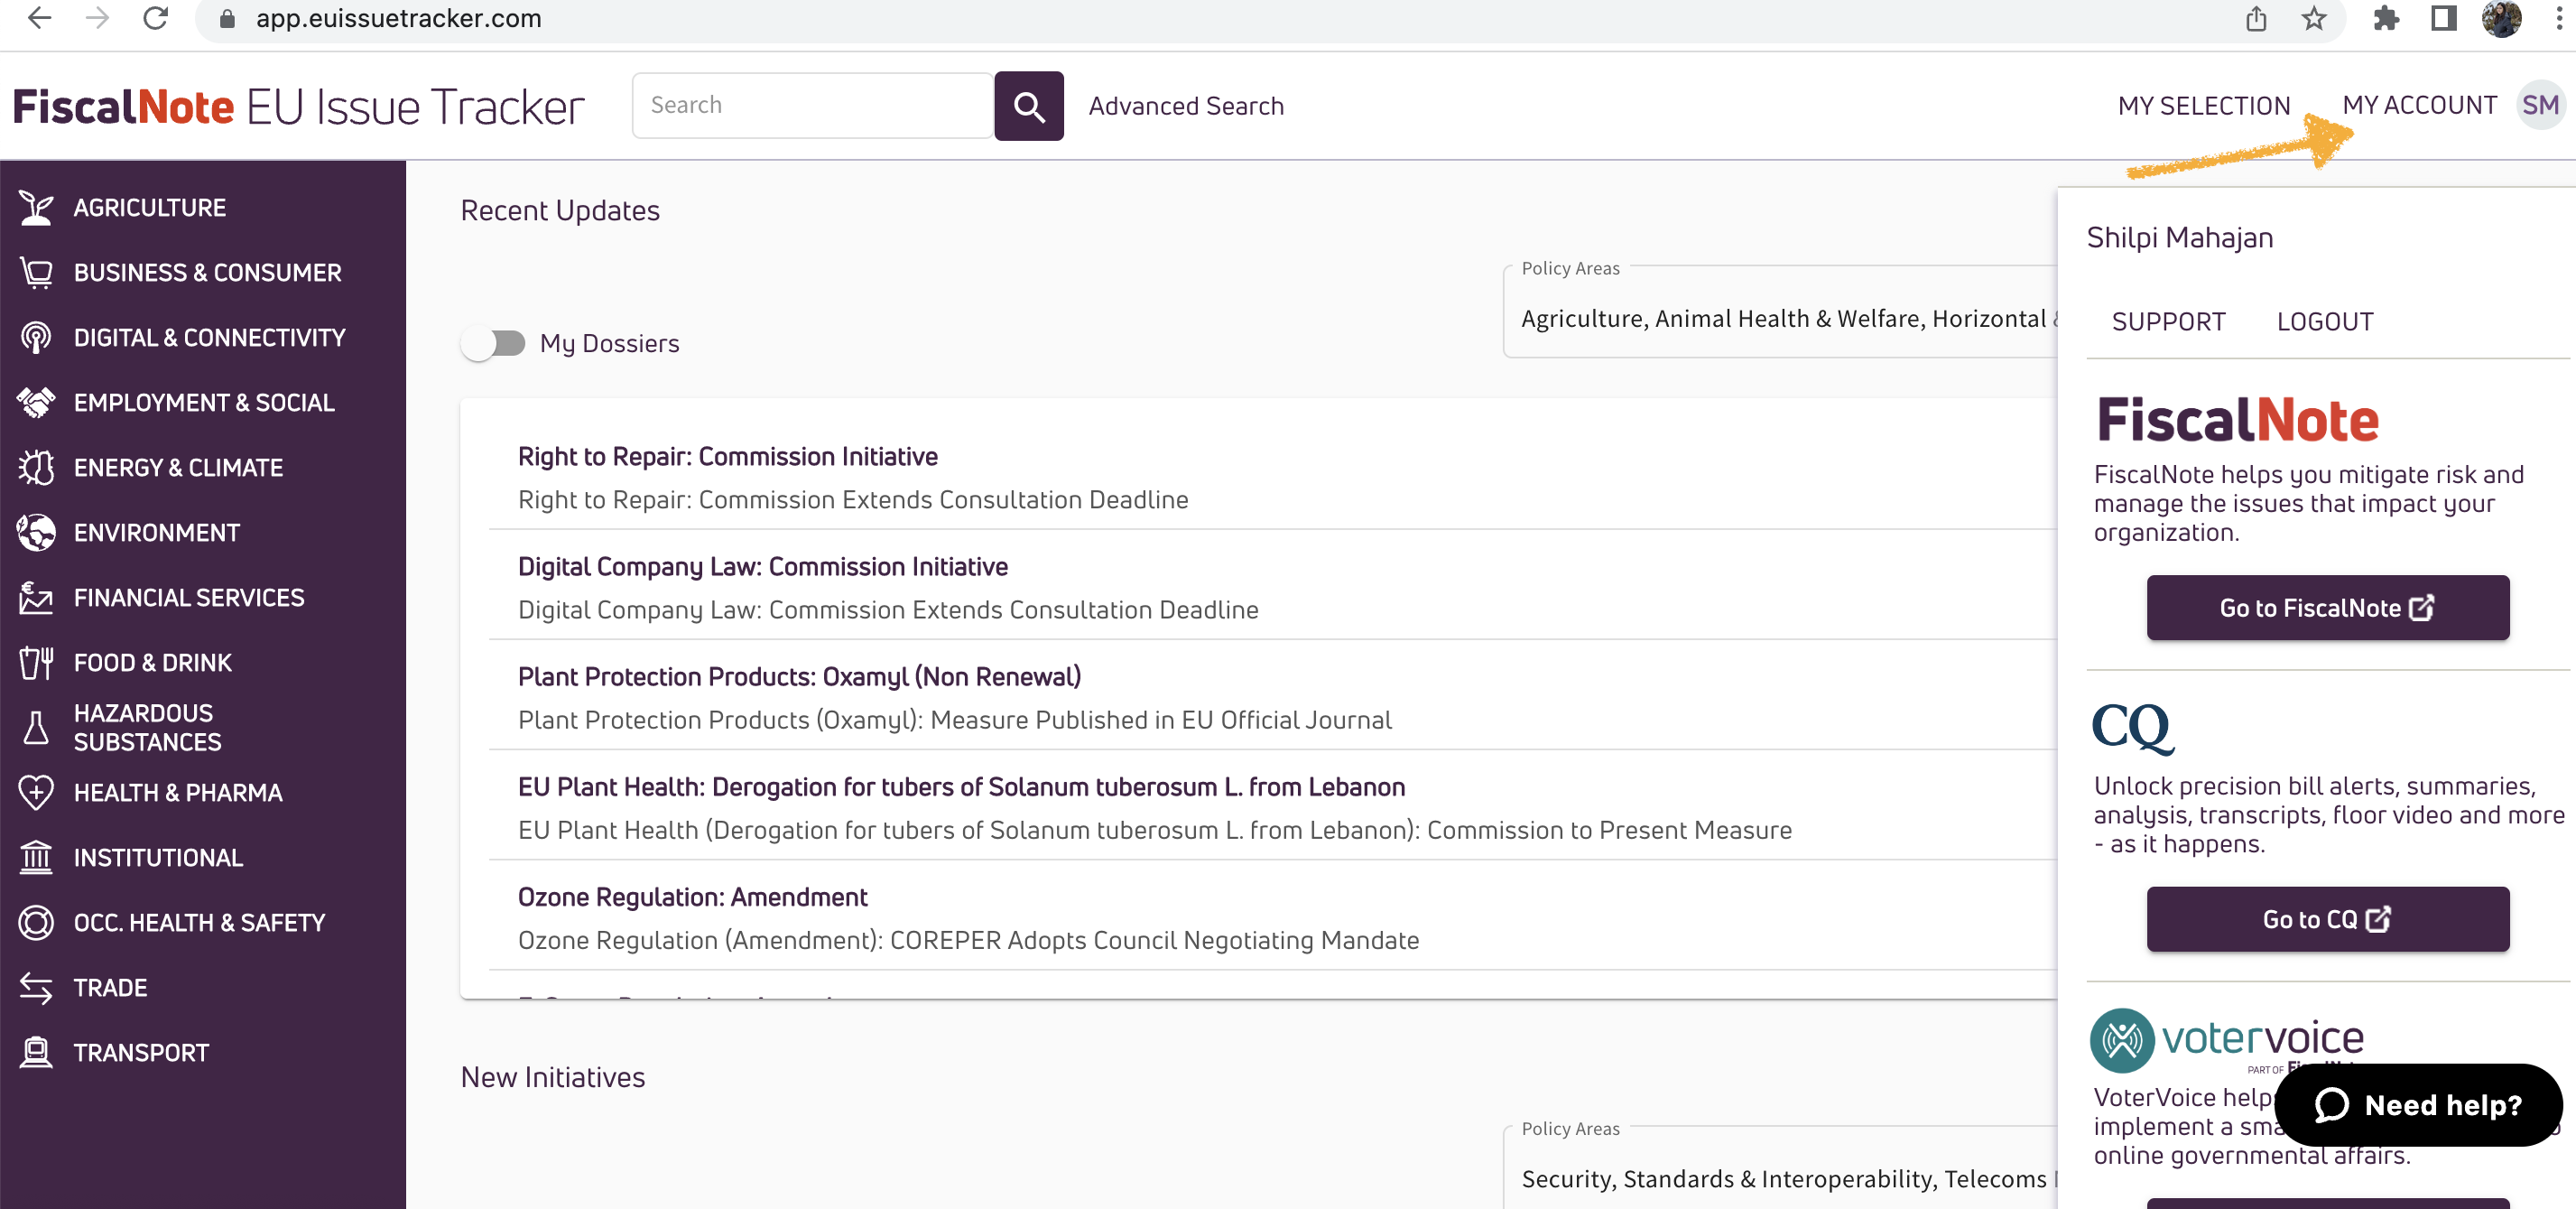Open the MY SELECTION menu
Screen dimensions: 2576x1209
(2203, 105)
